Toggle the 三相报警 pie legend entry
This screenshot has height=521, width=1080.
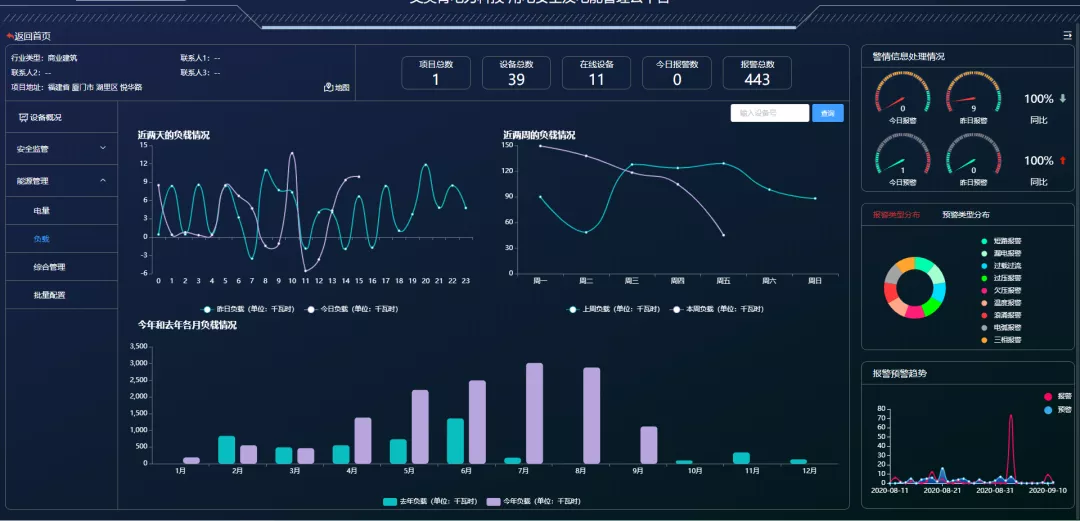(1001, 340)
